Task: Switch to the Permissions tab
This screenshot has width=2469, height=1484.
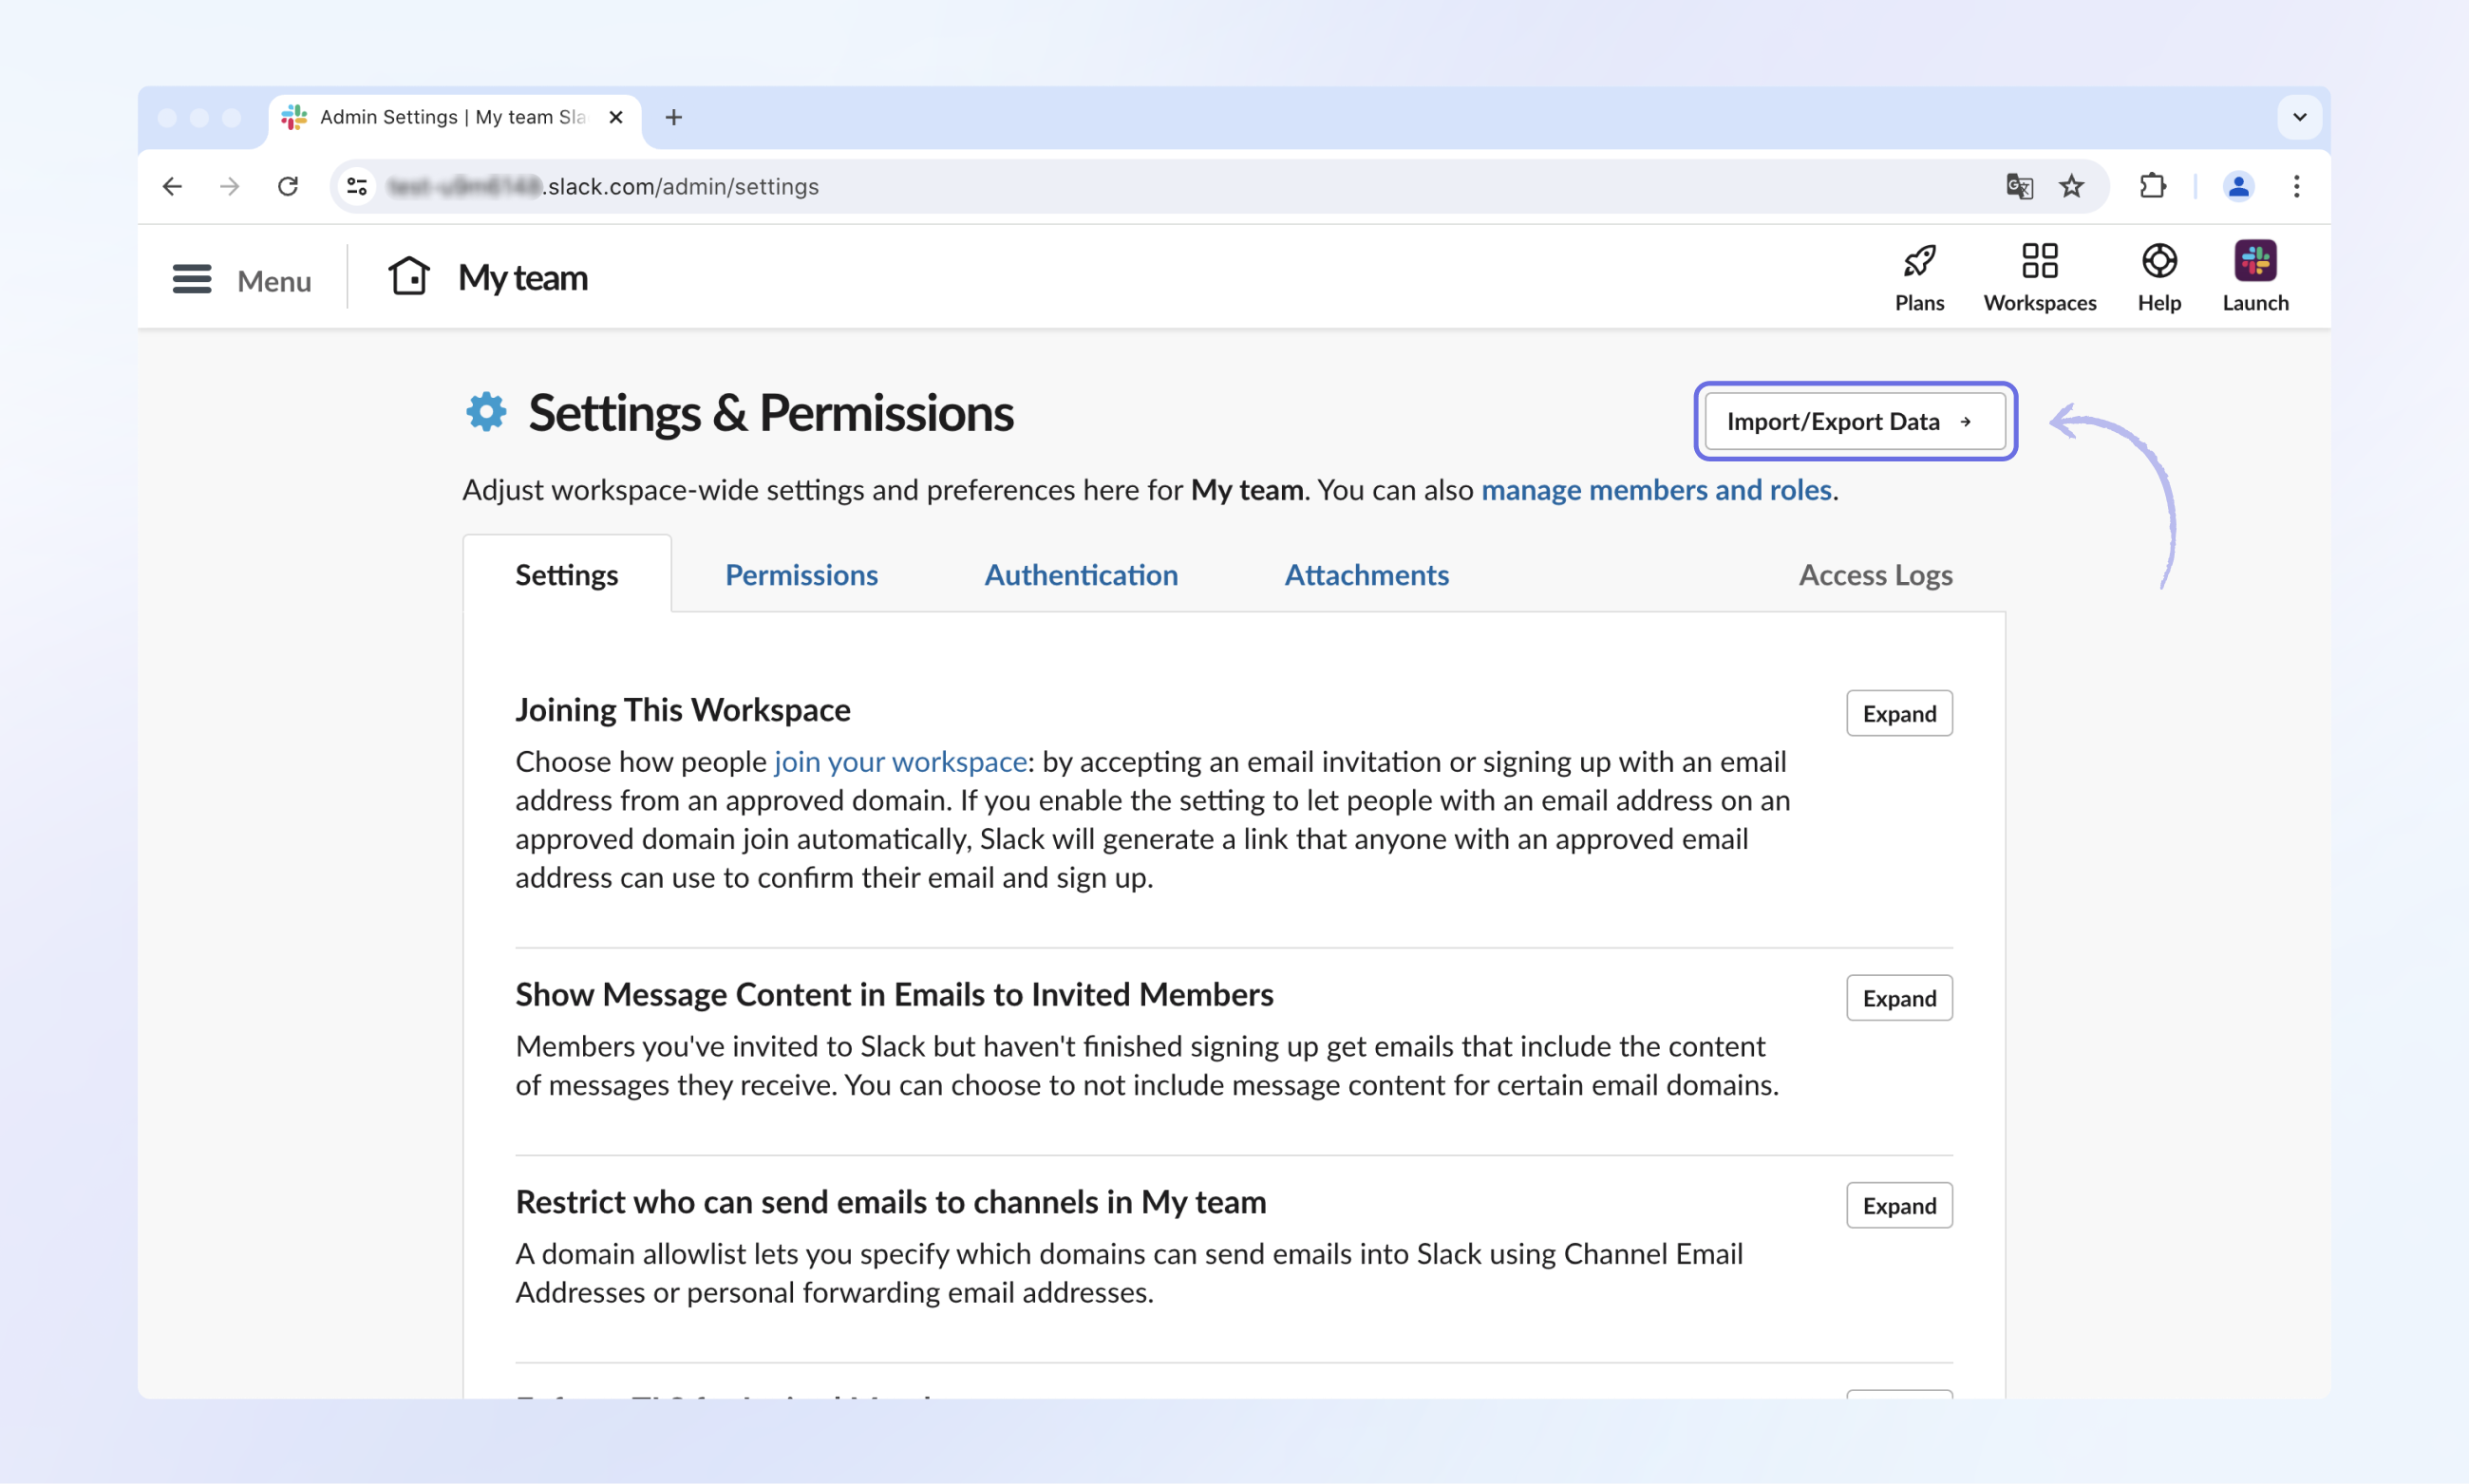Action: tap(801, 575)
